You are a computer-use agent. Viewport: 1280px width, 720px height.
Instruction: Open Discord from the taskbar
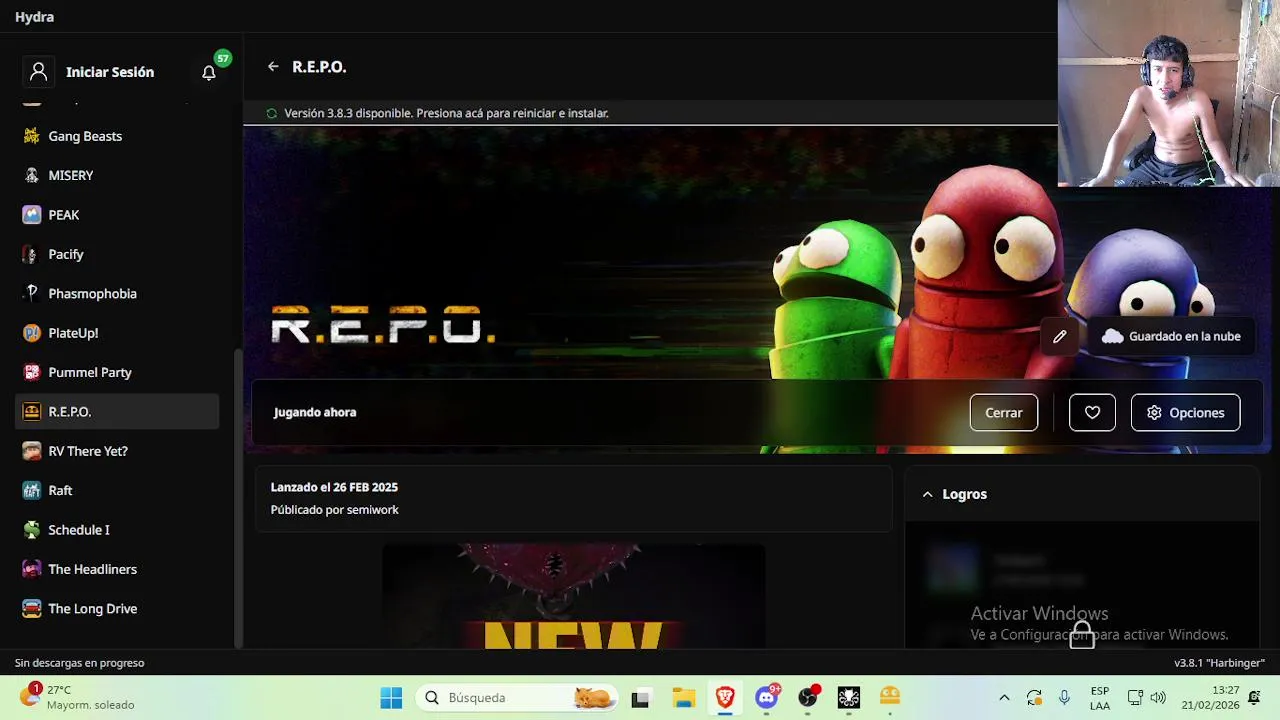coord(767,697)
